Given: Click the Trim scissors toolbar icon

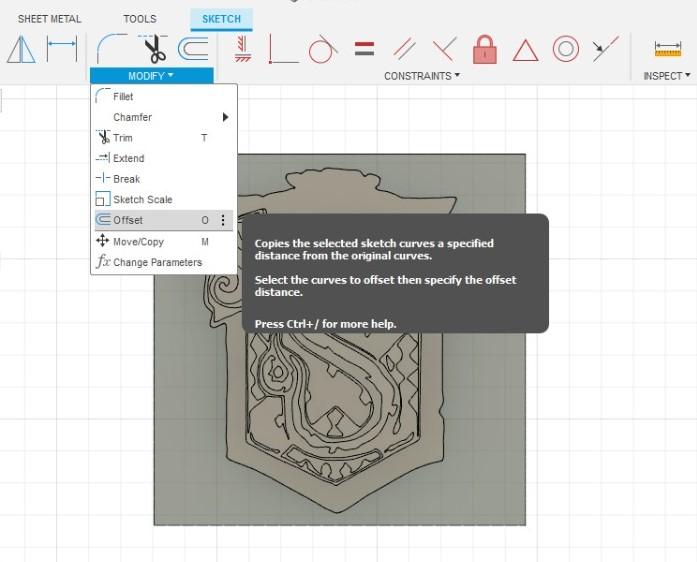Looking at the screenshot, I should (153, 49).
